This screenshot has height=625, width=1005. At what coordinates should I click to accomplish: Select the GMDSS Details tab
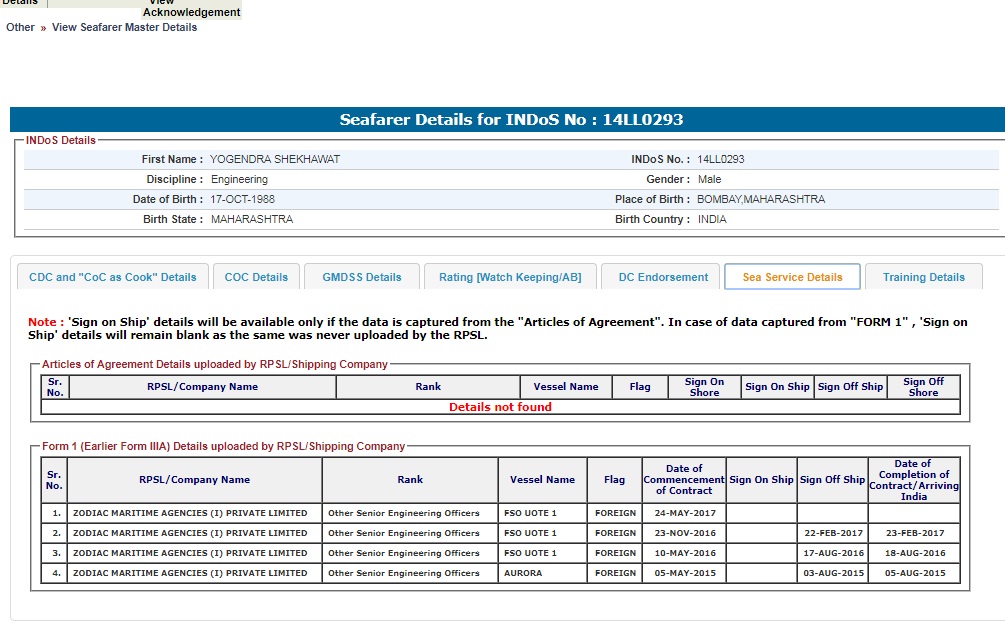(x=362, y=277)
